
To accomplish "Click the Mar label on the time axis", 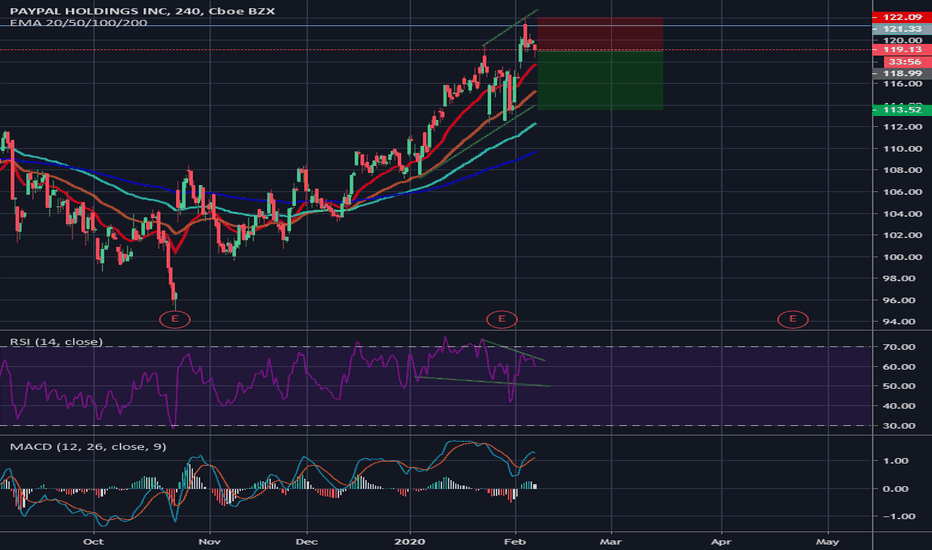I will click(x=611, y=542).
